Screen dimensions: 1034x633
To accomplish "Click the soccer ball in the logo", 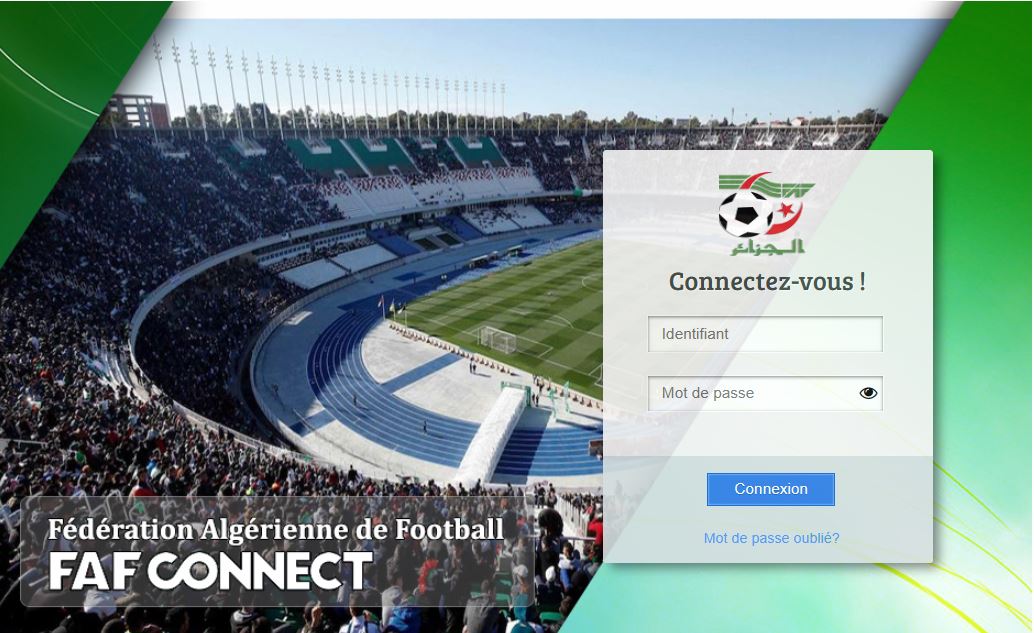I will coord(745,214).
